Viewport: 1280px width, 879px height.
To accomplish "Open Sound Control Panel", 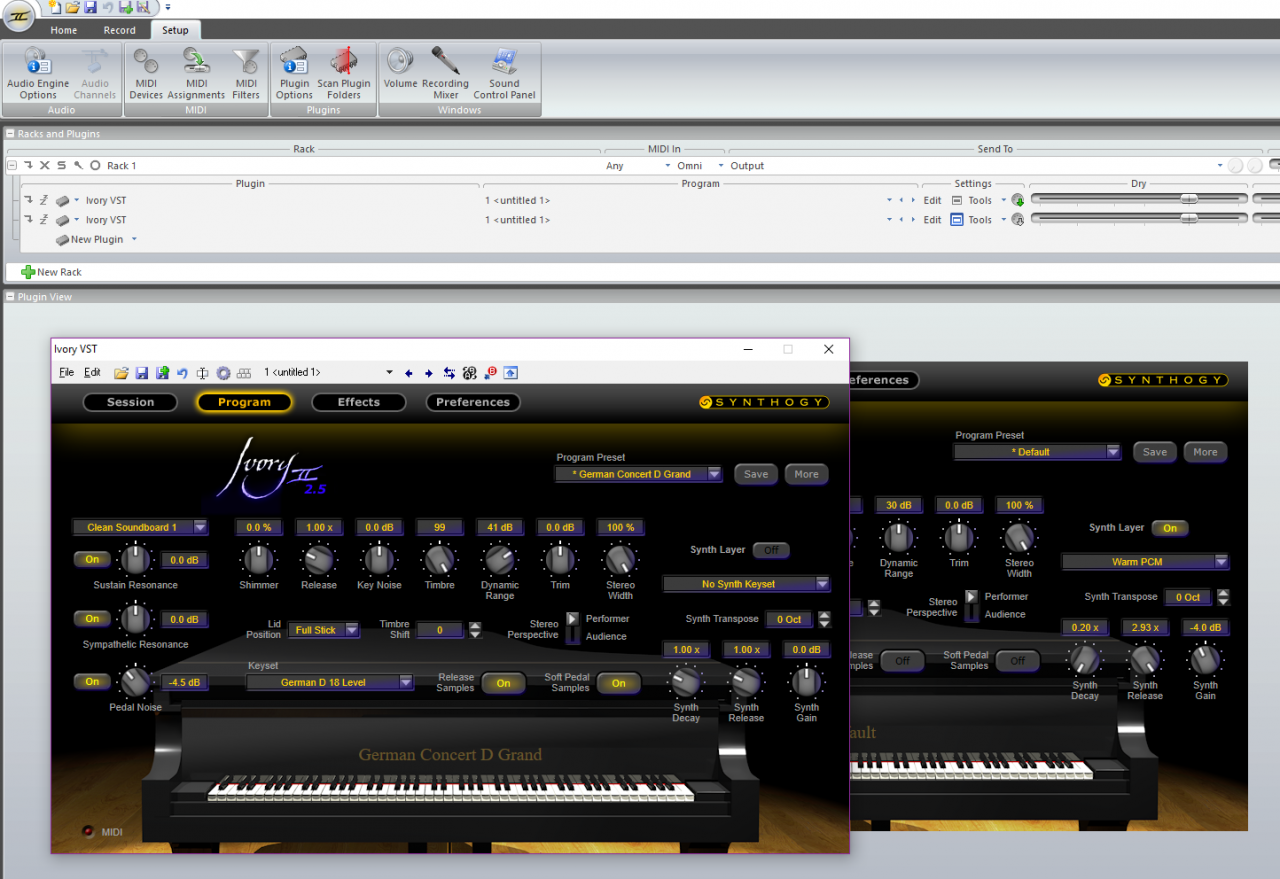I will click(504, 74).
